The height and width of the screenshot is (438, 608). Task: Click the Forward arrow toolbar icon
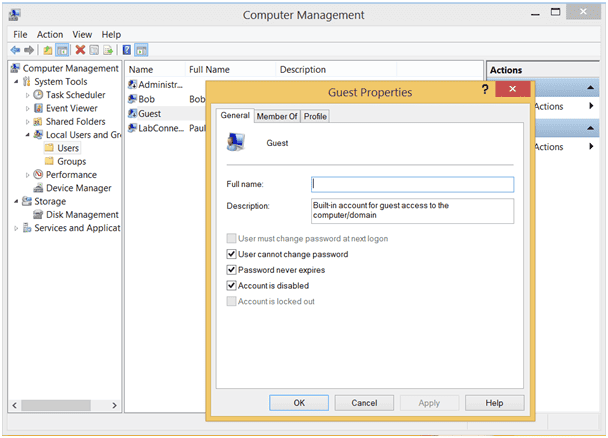click(x=29, y=50)
